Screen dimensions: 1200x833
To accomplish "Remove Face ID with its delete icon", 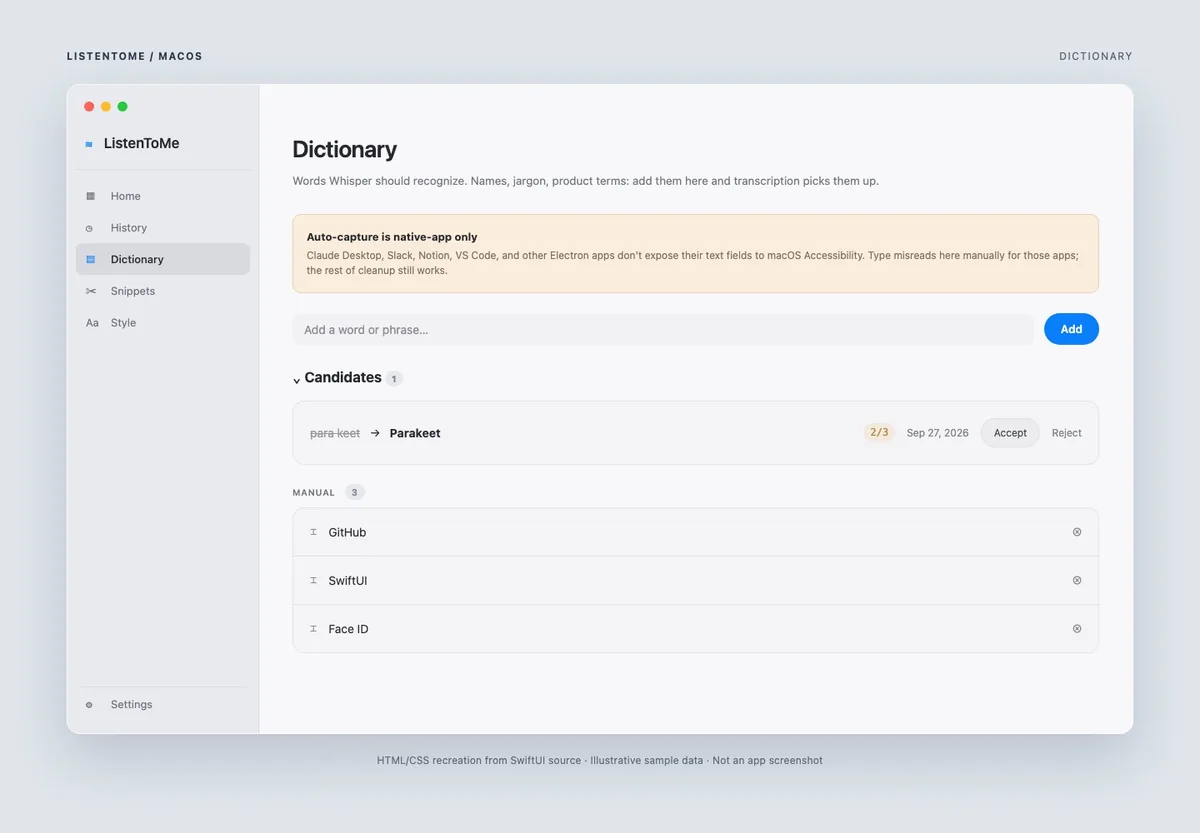I will click(1077, 629).
